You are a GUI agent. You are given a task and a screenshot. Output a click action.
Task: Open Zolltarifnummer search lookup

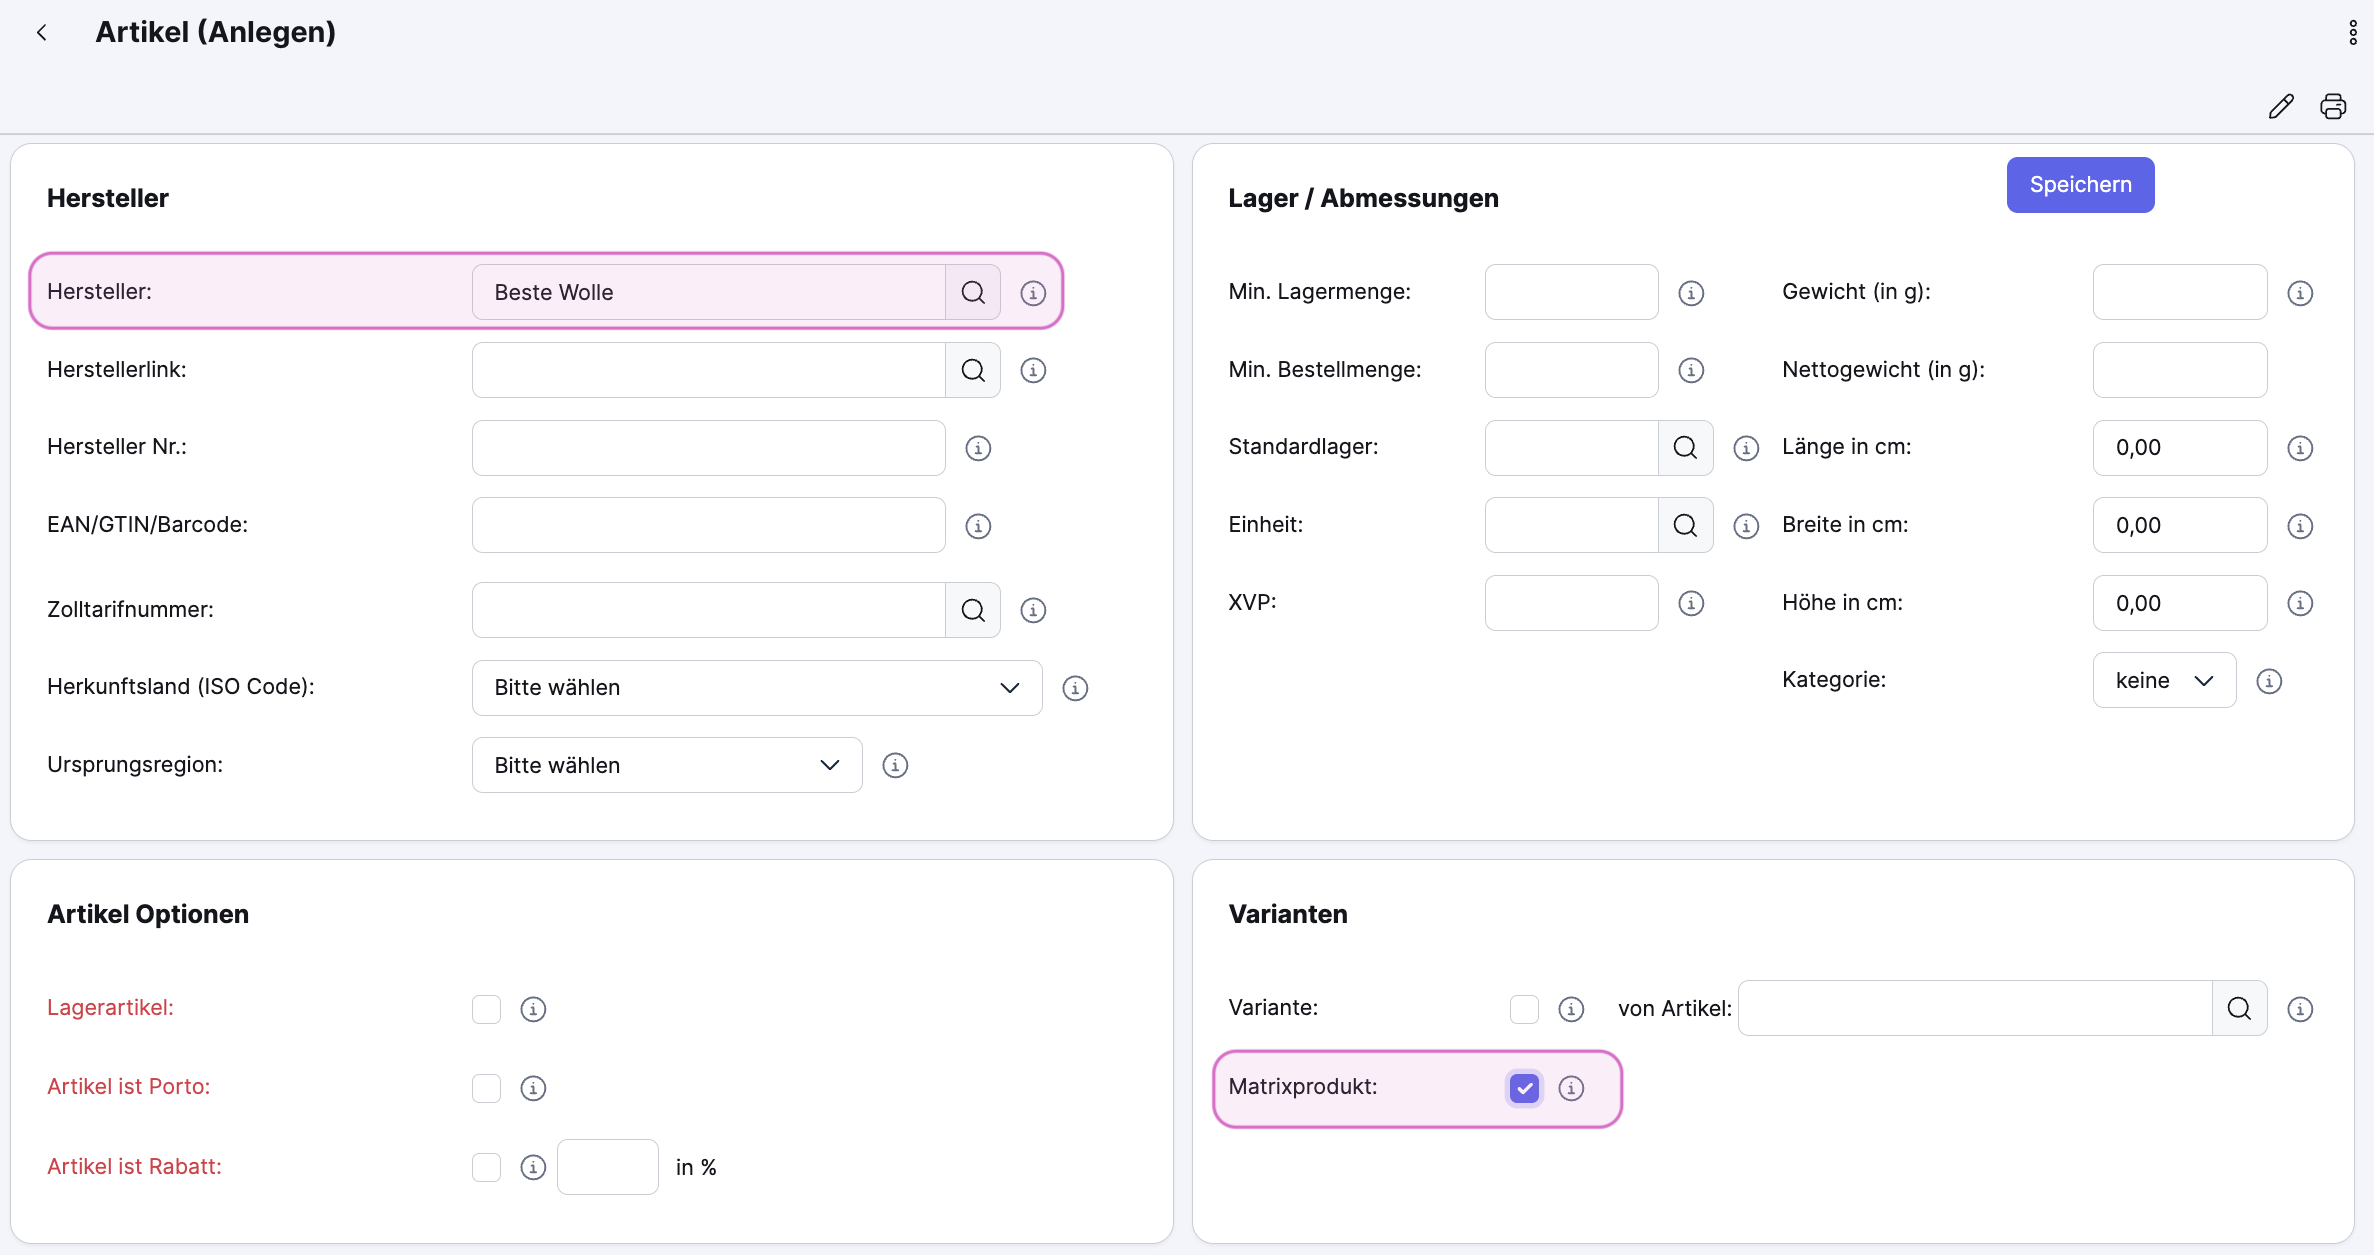[x=973, y=610]
